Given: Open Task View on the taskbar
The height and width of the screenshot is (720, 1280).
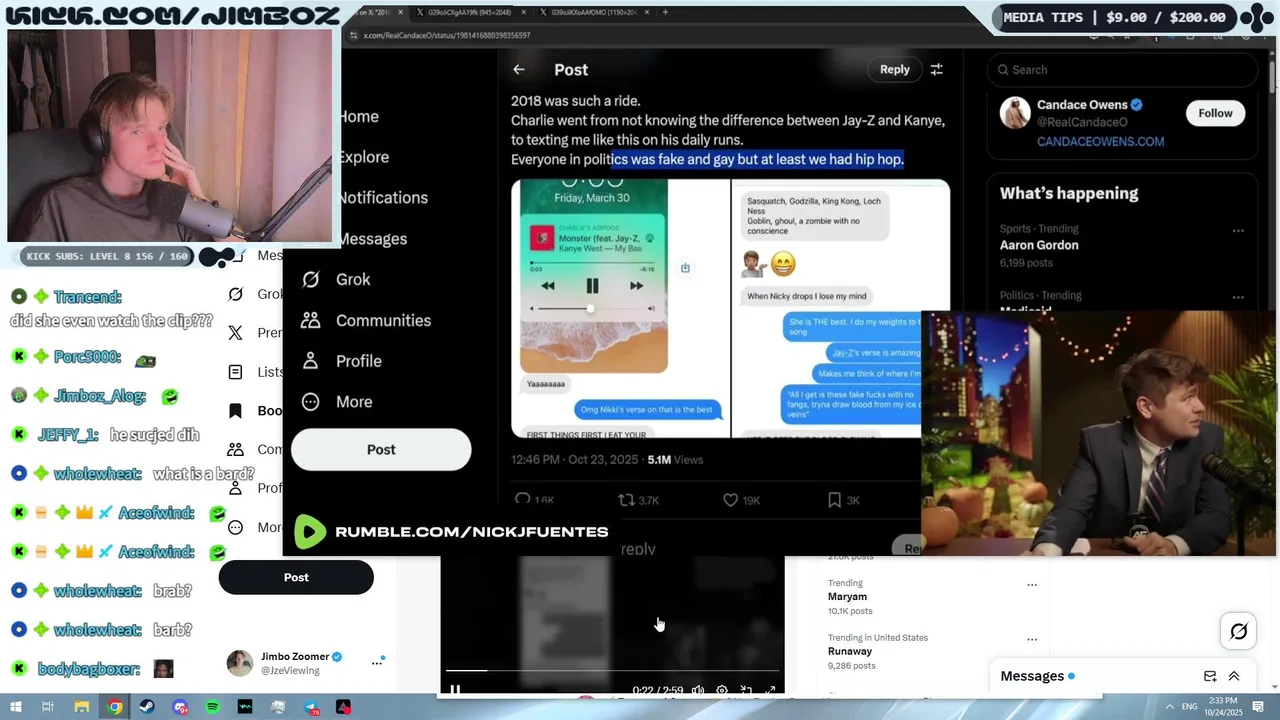Looking at the screenshot, I should (x=47, y=707).
